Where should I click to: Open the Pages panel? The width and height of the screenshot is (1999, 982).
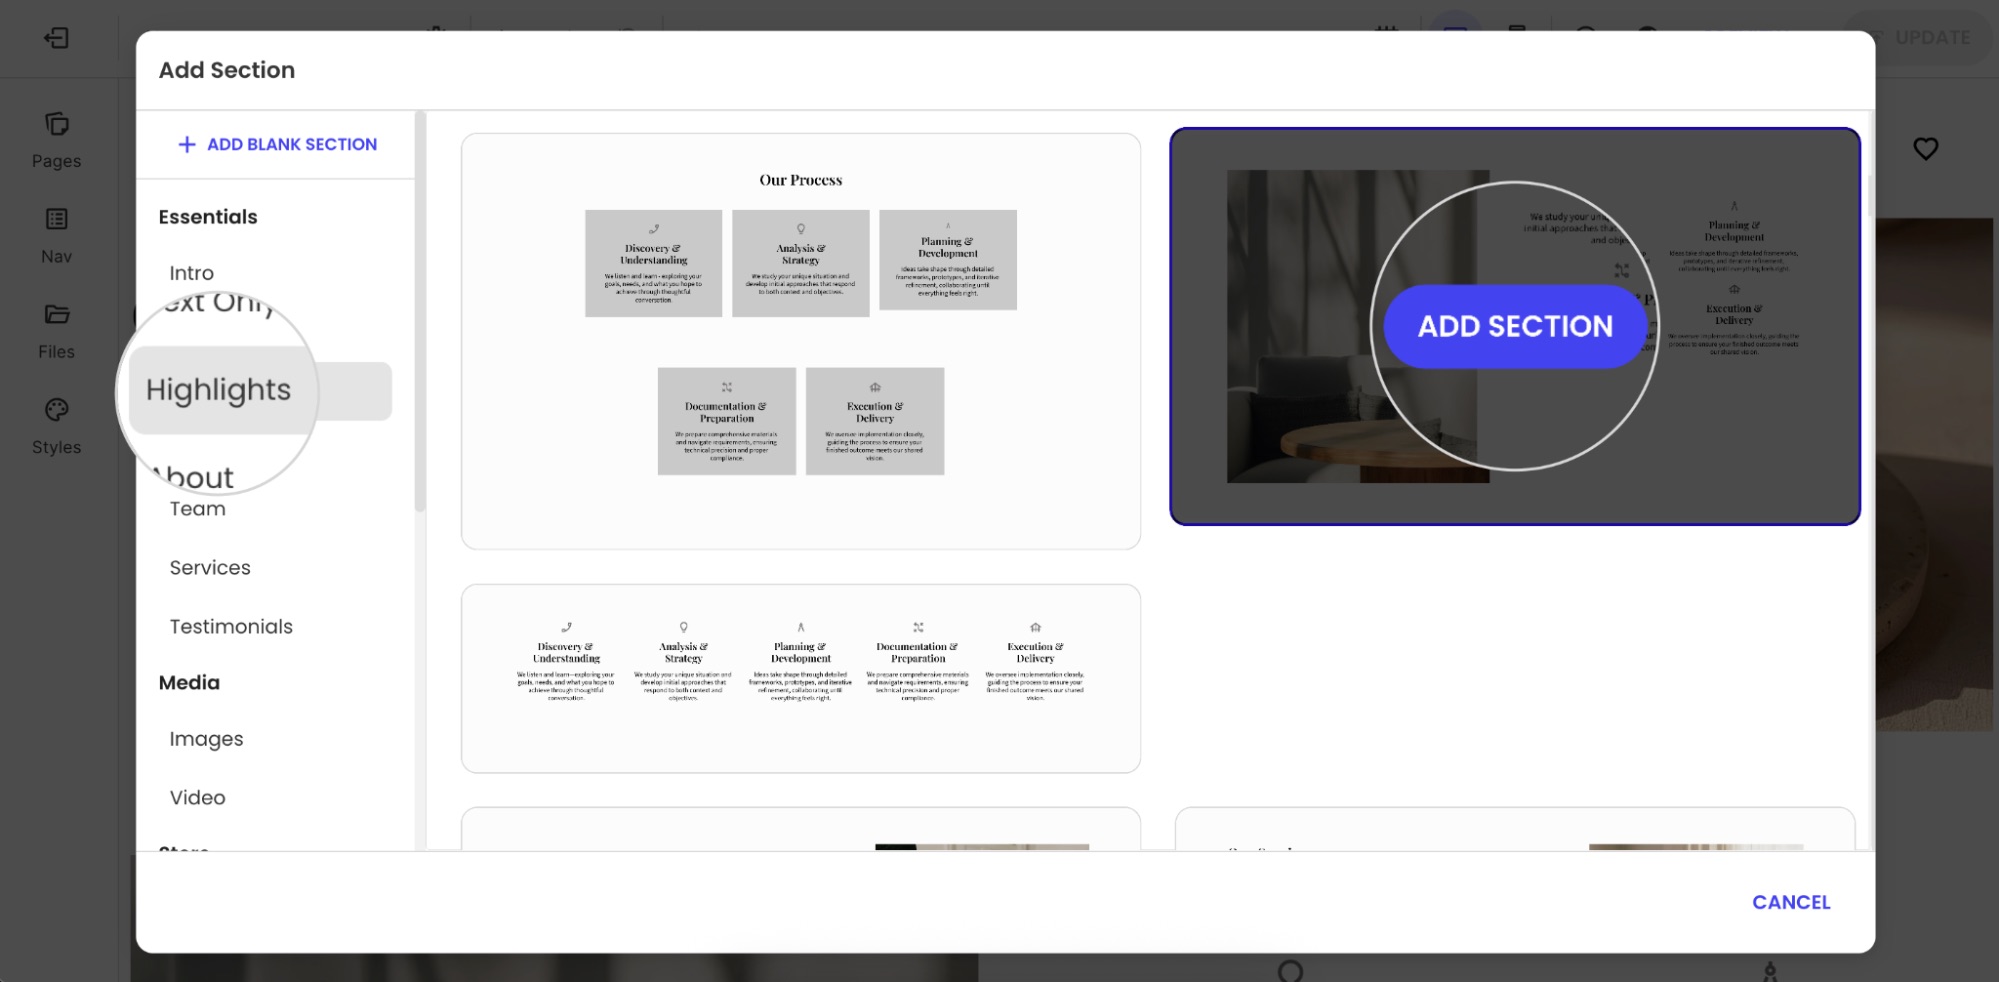pyautogui.click(x=56, y=141)
